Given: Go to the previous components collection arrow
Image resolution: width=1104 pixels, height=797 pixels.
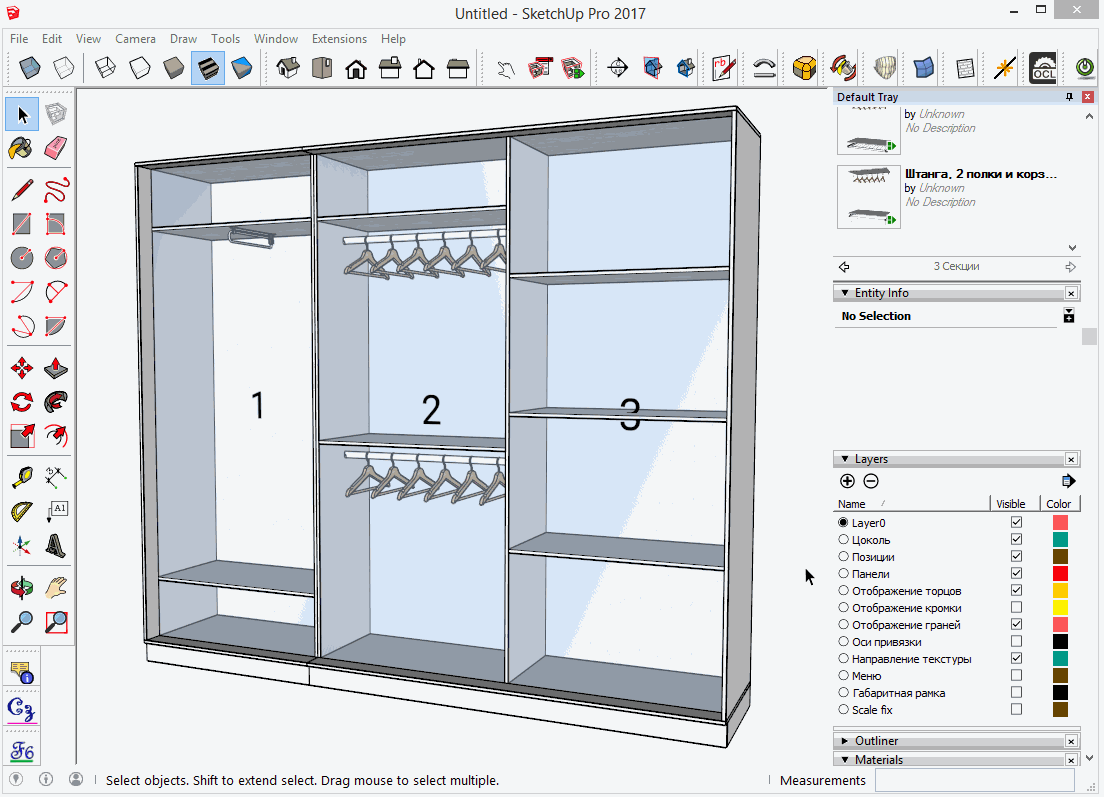Looking at the screenshot, I should (845, 267).
